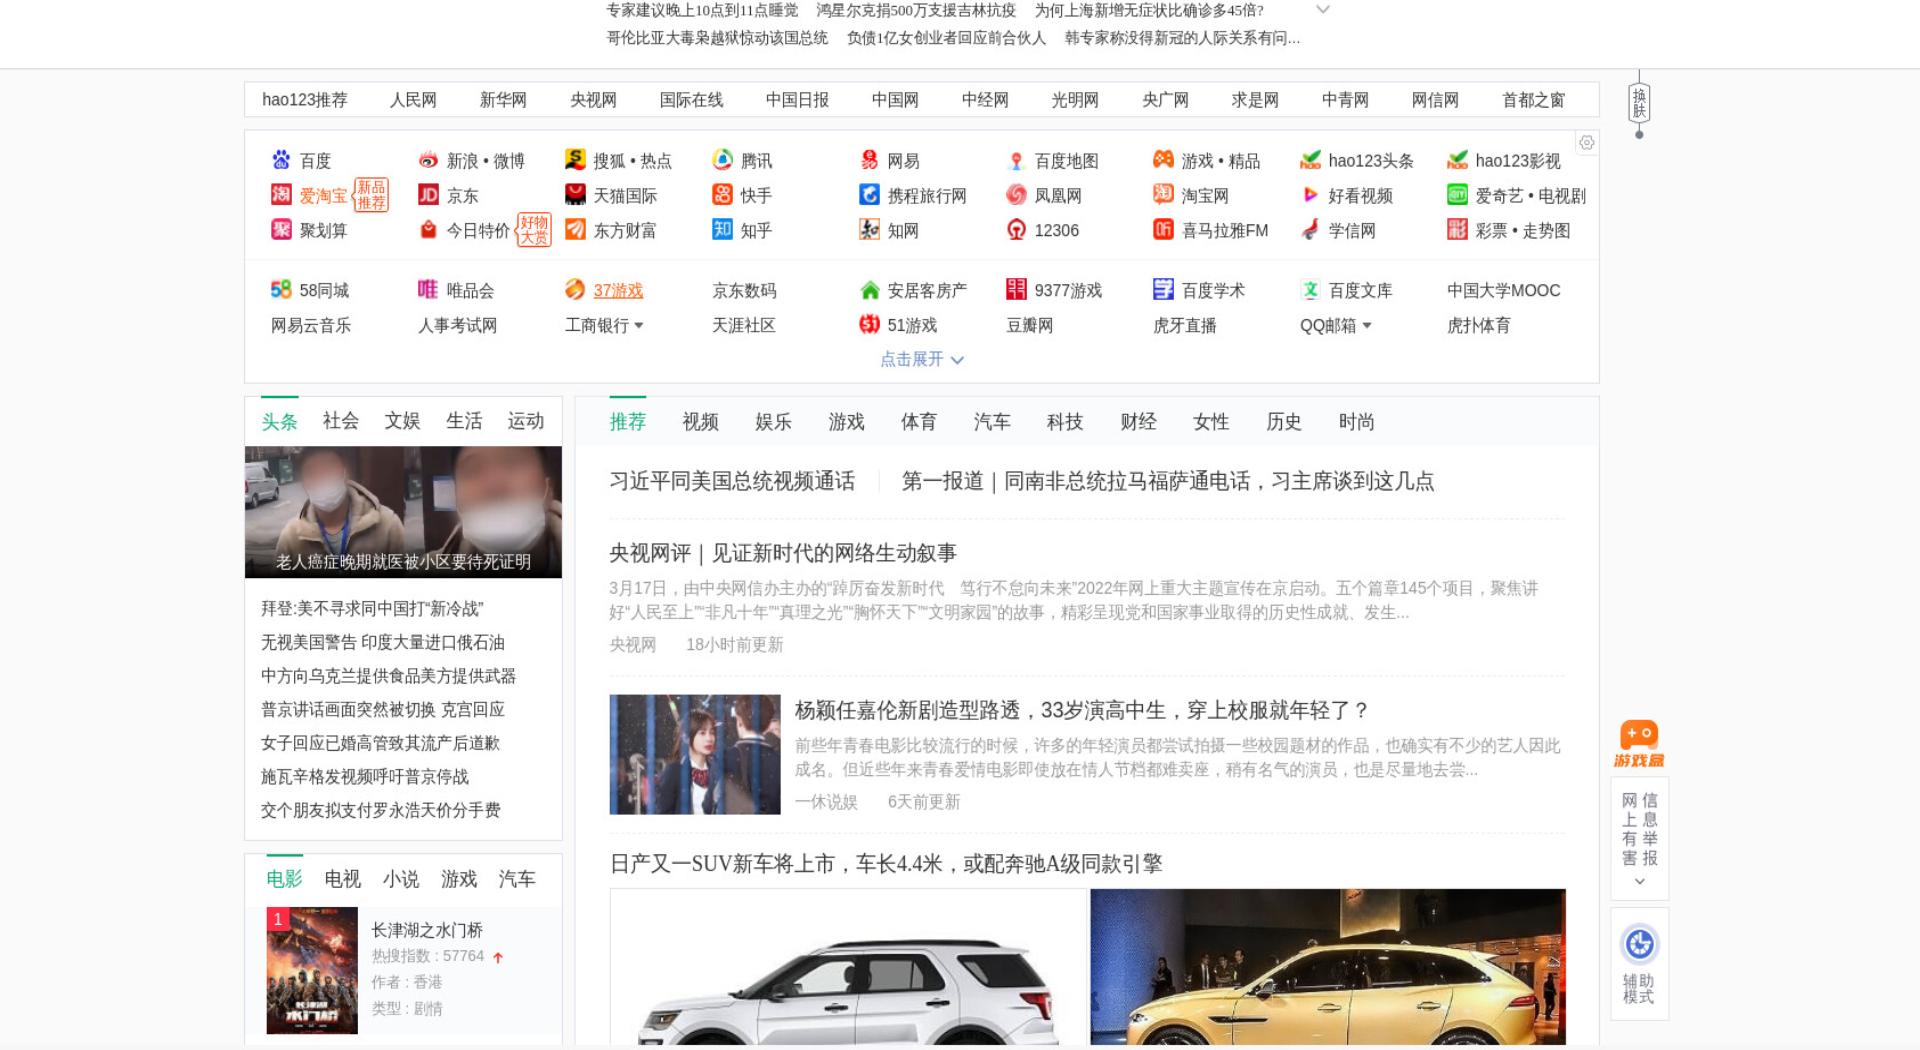Image resolution: width=1920 pixels, height=1050 pixels.
Task: Open the 爱淘宝 icon
Action: click(x=281, y=195)
